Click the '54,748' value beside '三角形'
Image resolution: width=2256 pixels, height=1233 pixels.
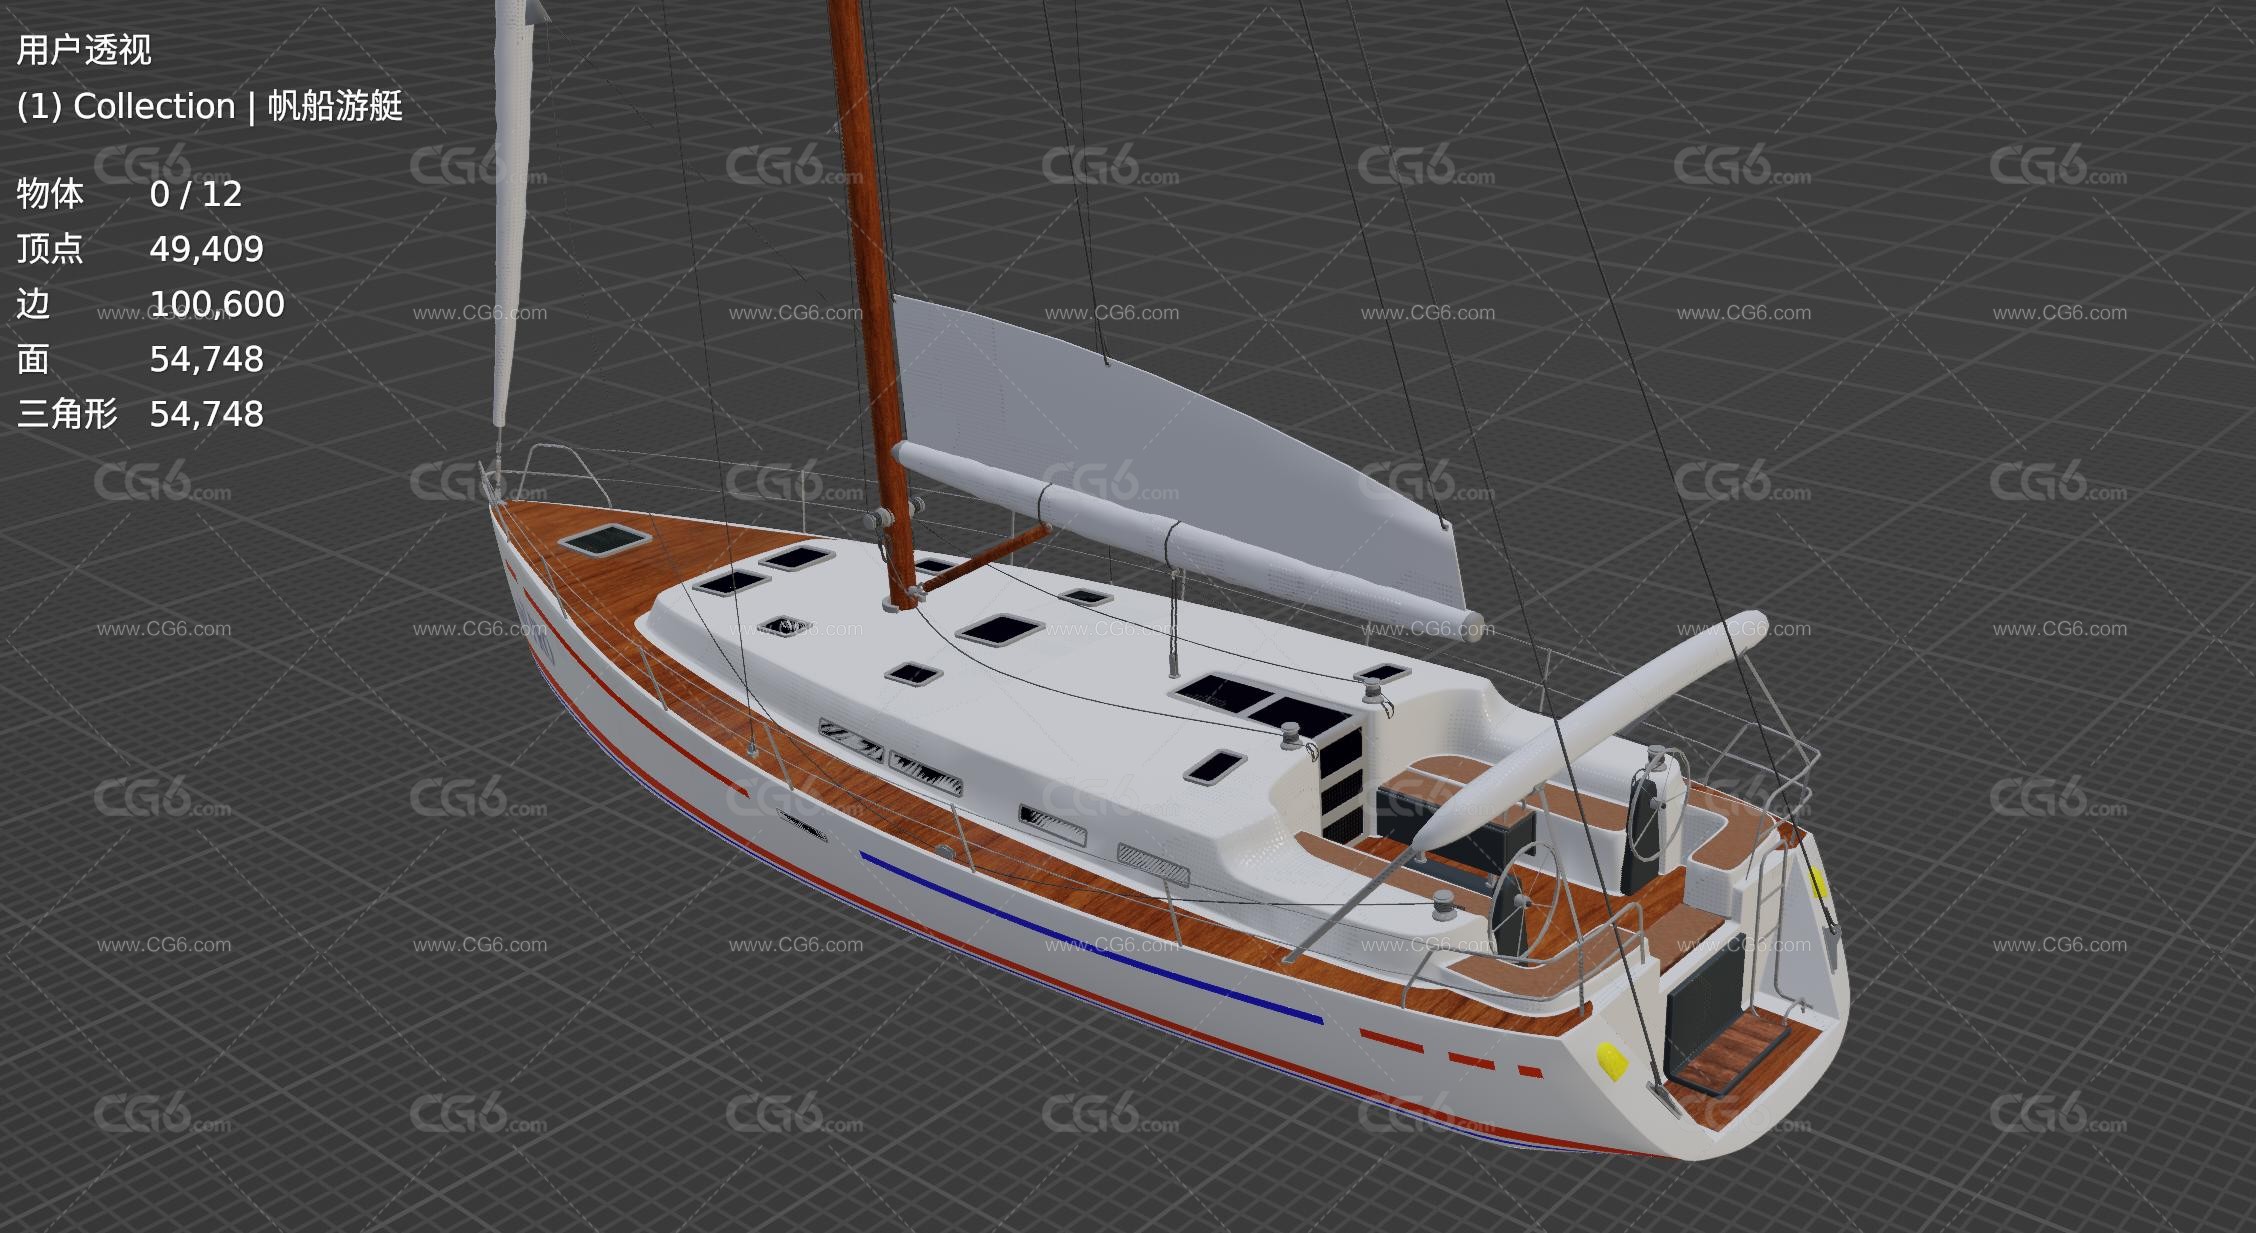click(207, 414)
